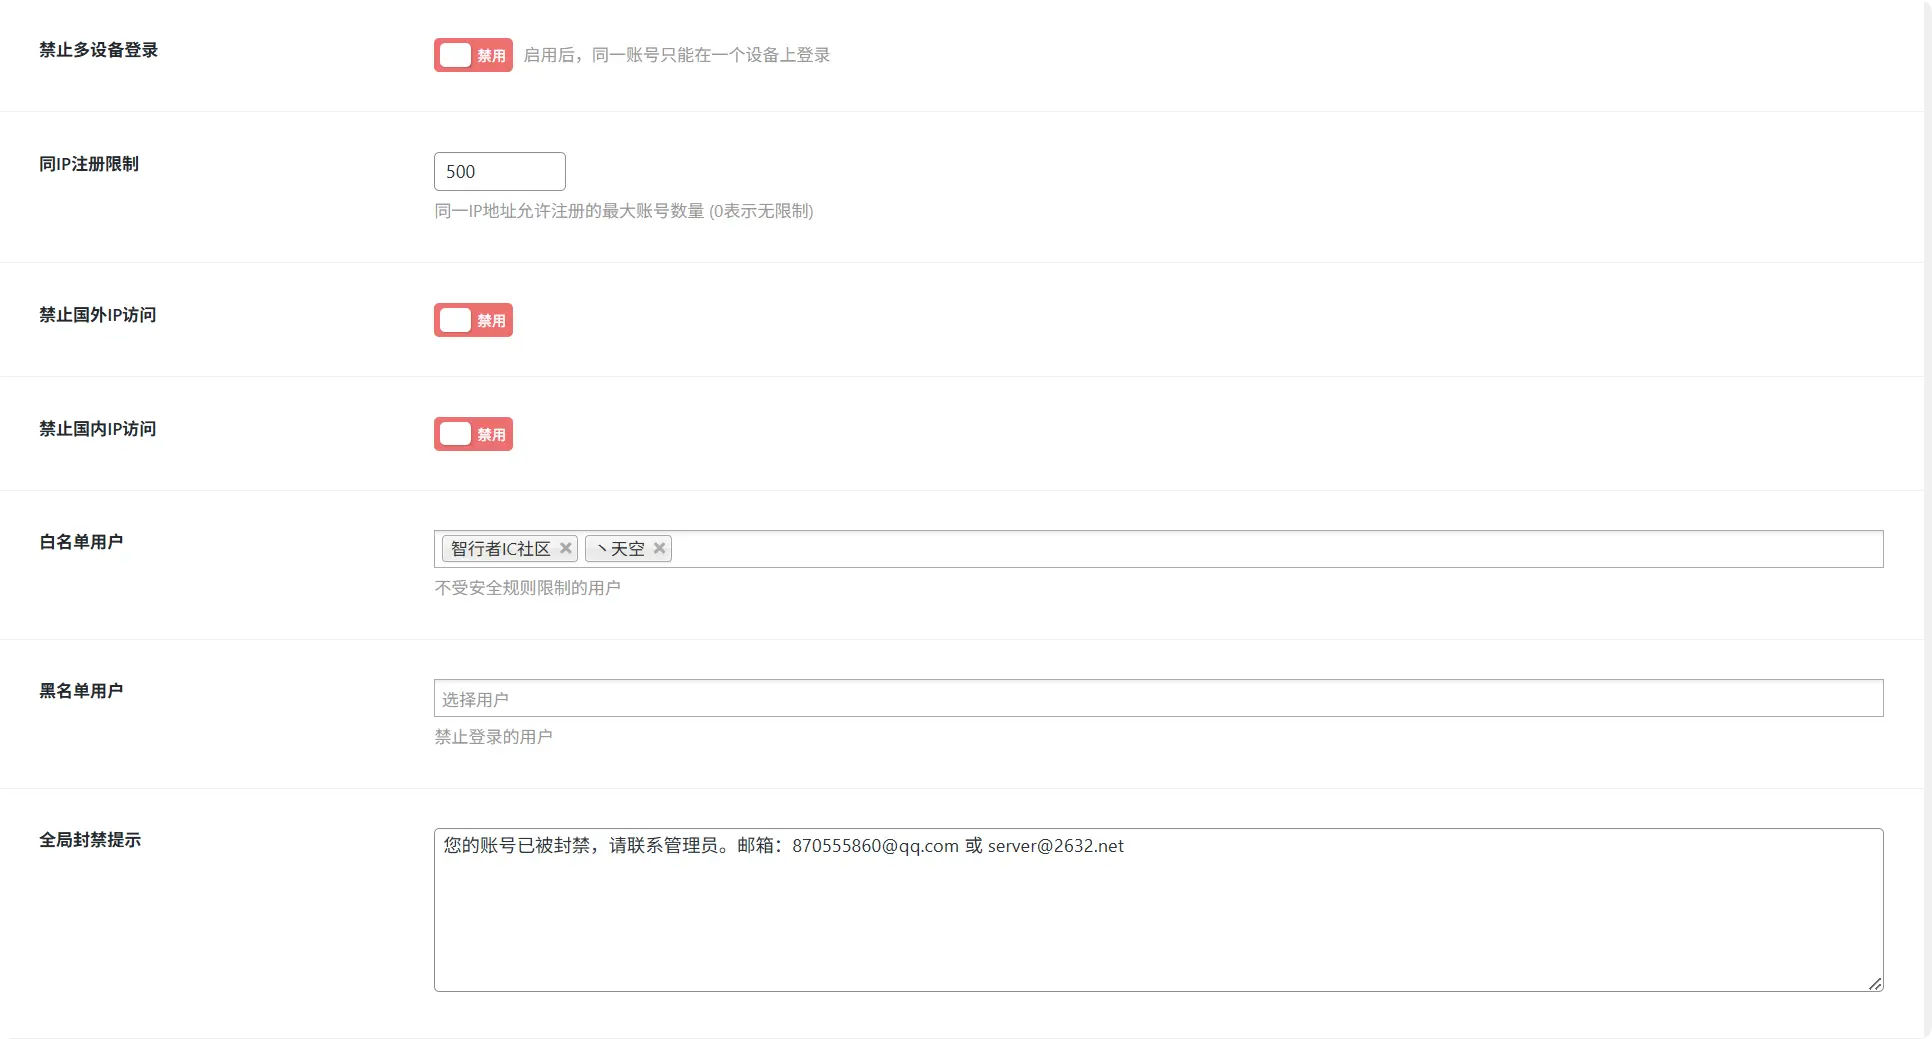
Task: Toggle the 禁止多设备登录 switch
Action: [x=473, y=55]
